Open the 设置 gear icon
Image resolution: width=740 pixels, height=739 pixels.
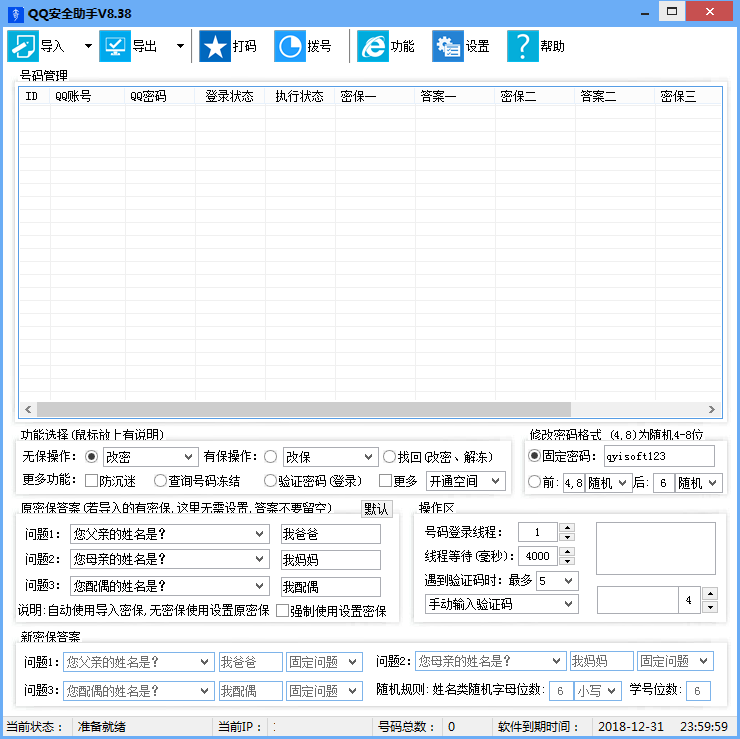(x=448, y=46)
